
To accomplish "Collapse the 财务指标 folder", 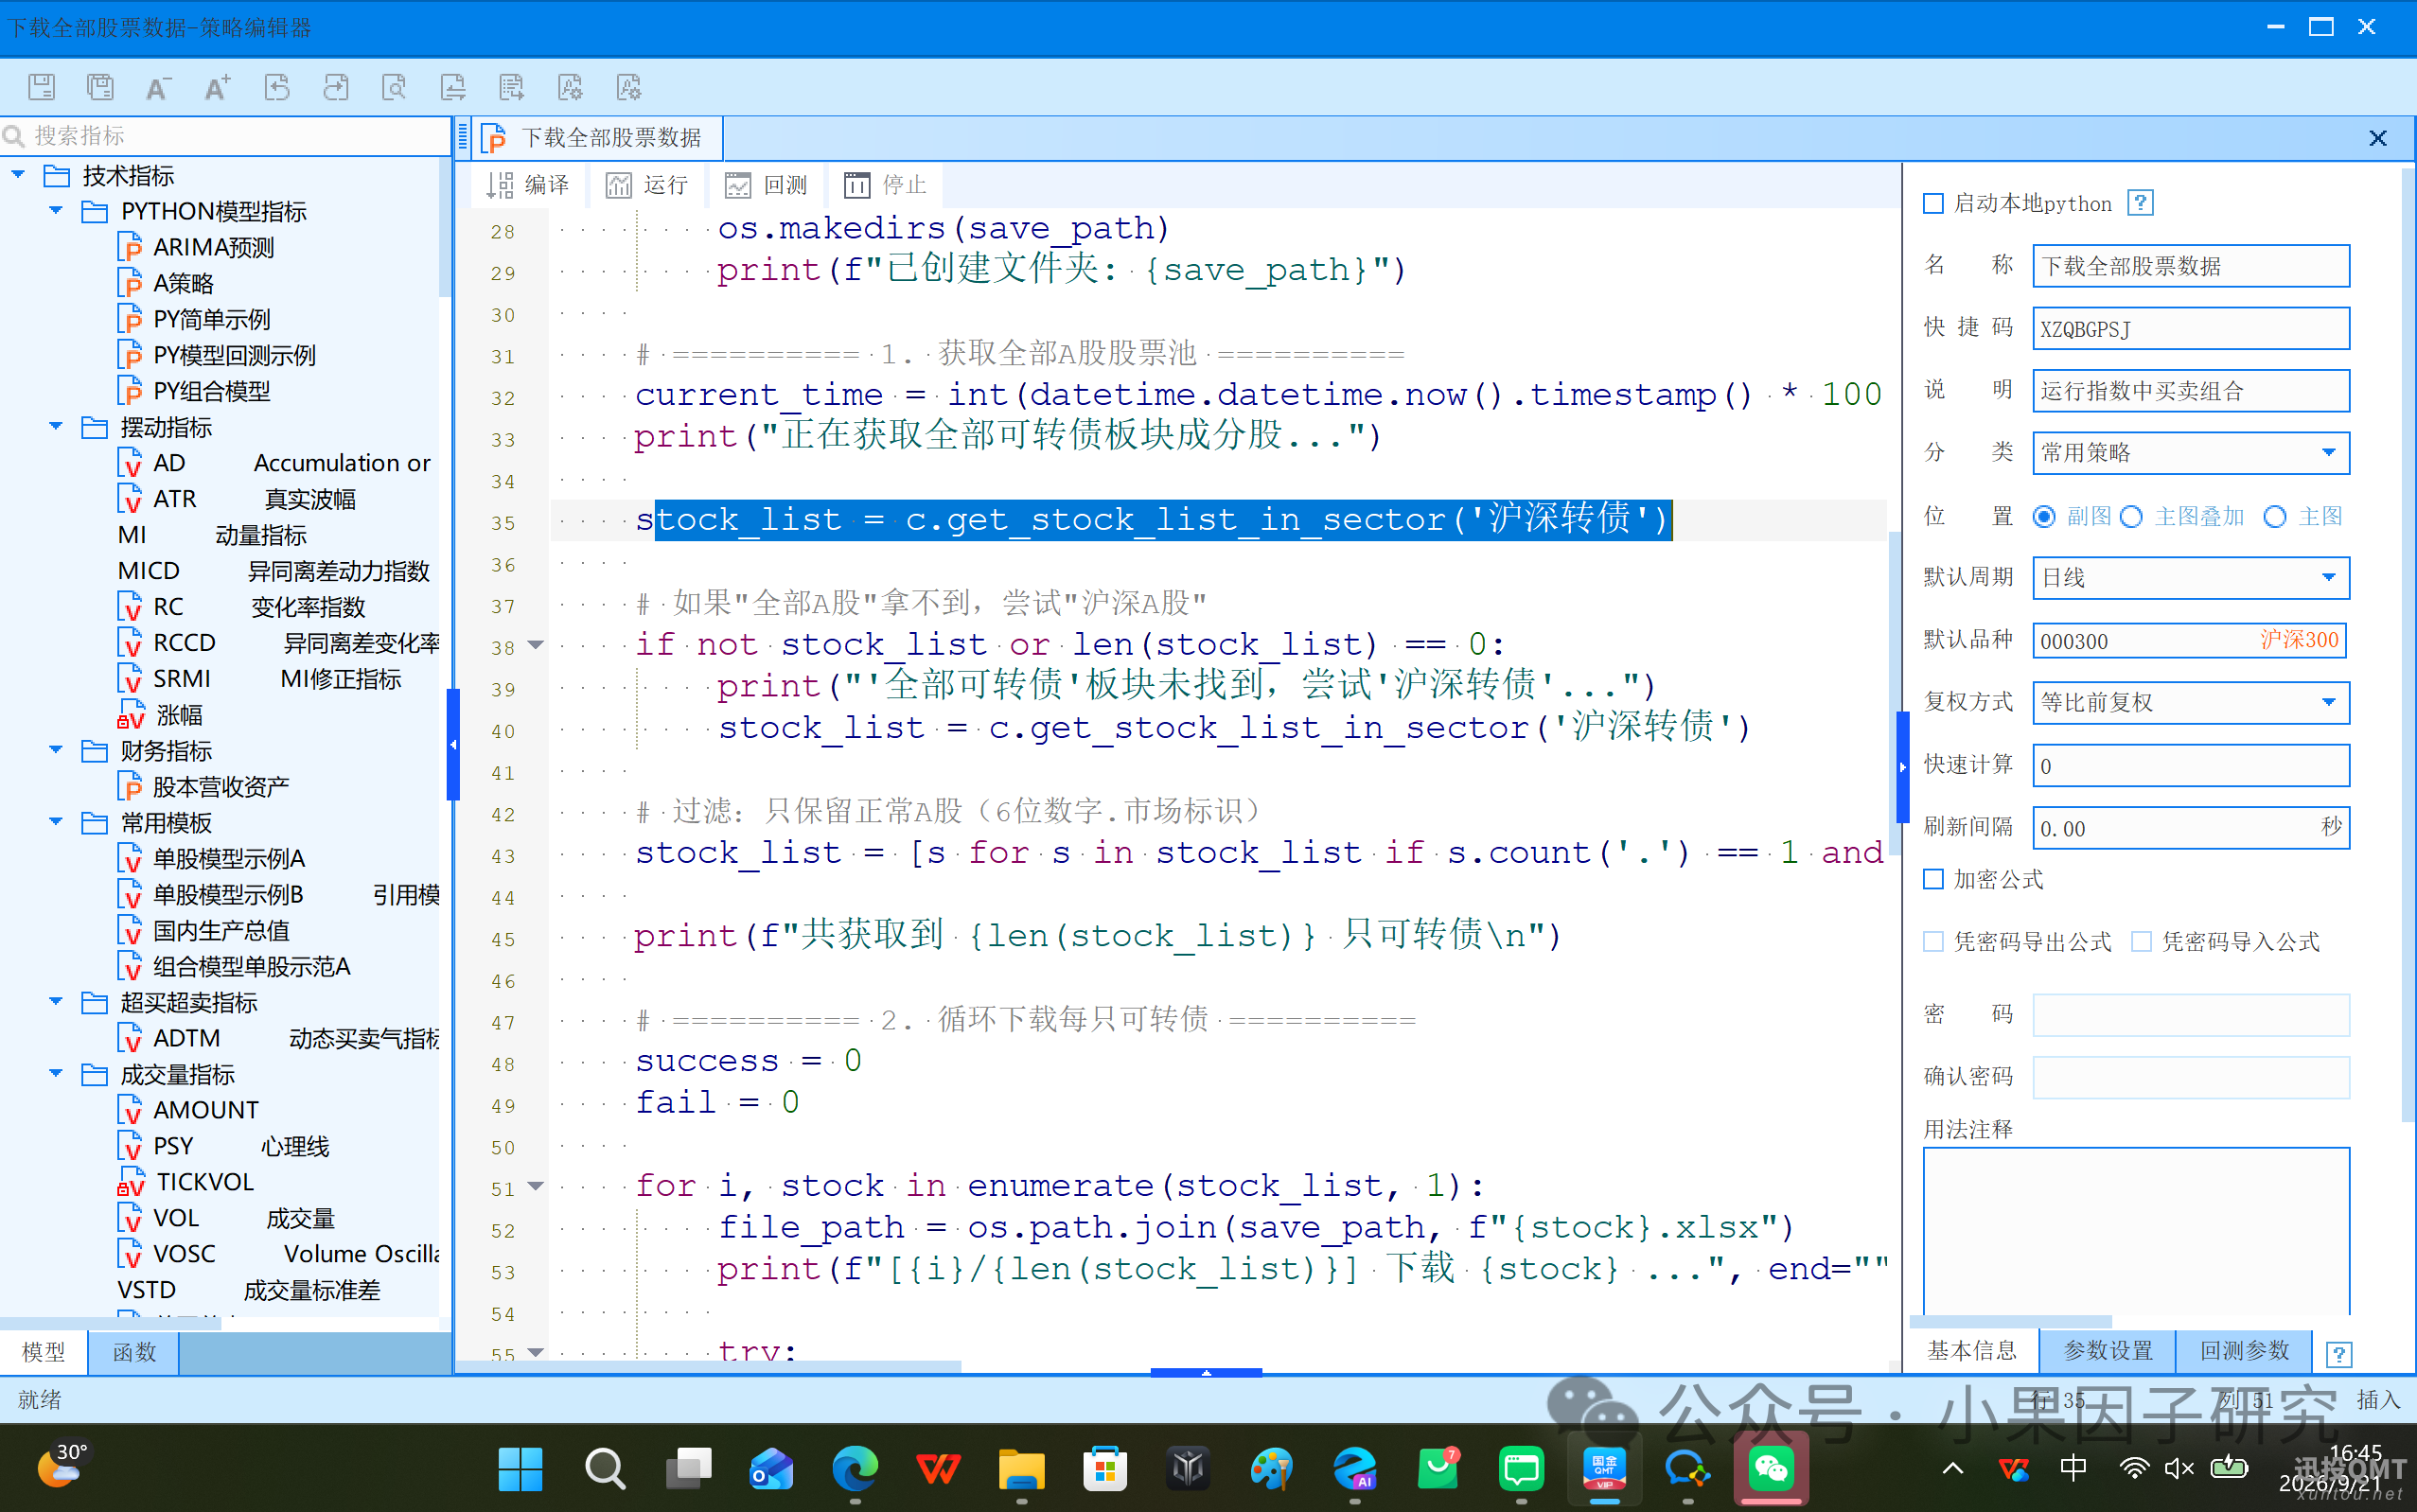I will point(56,750).
